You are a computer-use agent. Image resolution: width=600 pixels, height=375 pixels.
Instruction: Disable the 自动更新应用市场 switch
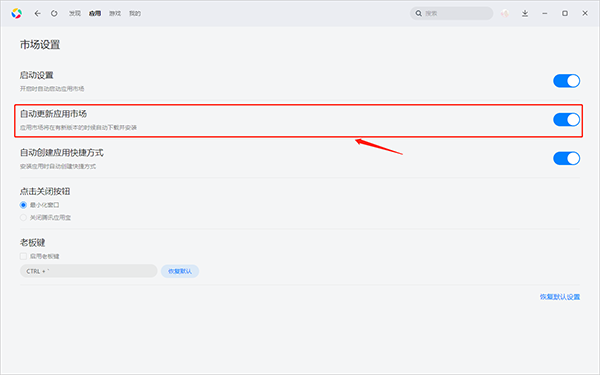[566, 119]
